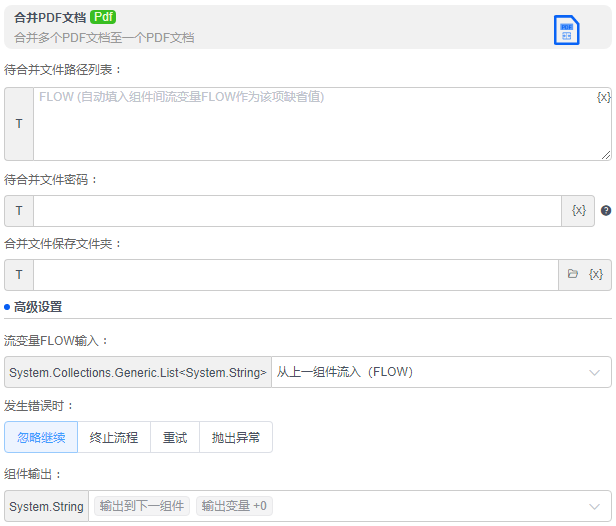This screenshot has height=526, width=616.
Task: Browse for a save folder with the folder icon
Action: 573,274
